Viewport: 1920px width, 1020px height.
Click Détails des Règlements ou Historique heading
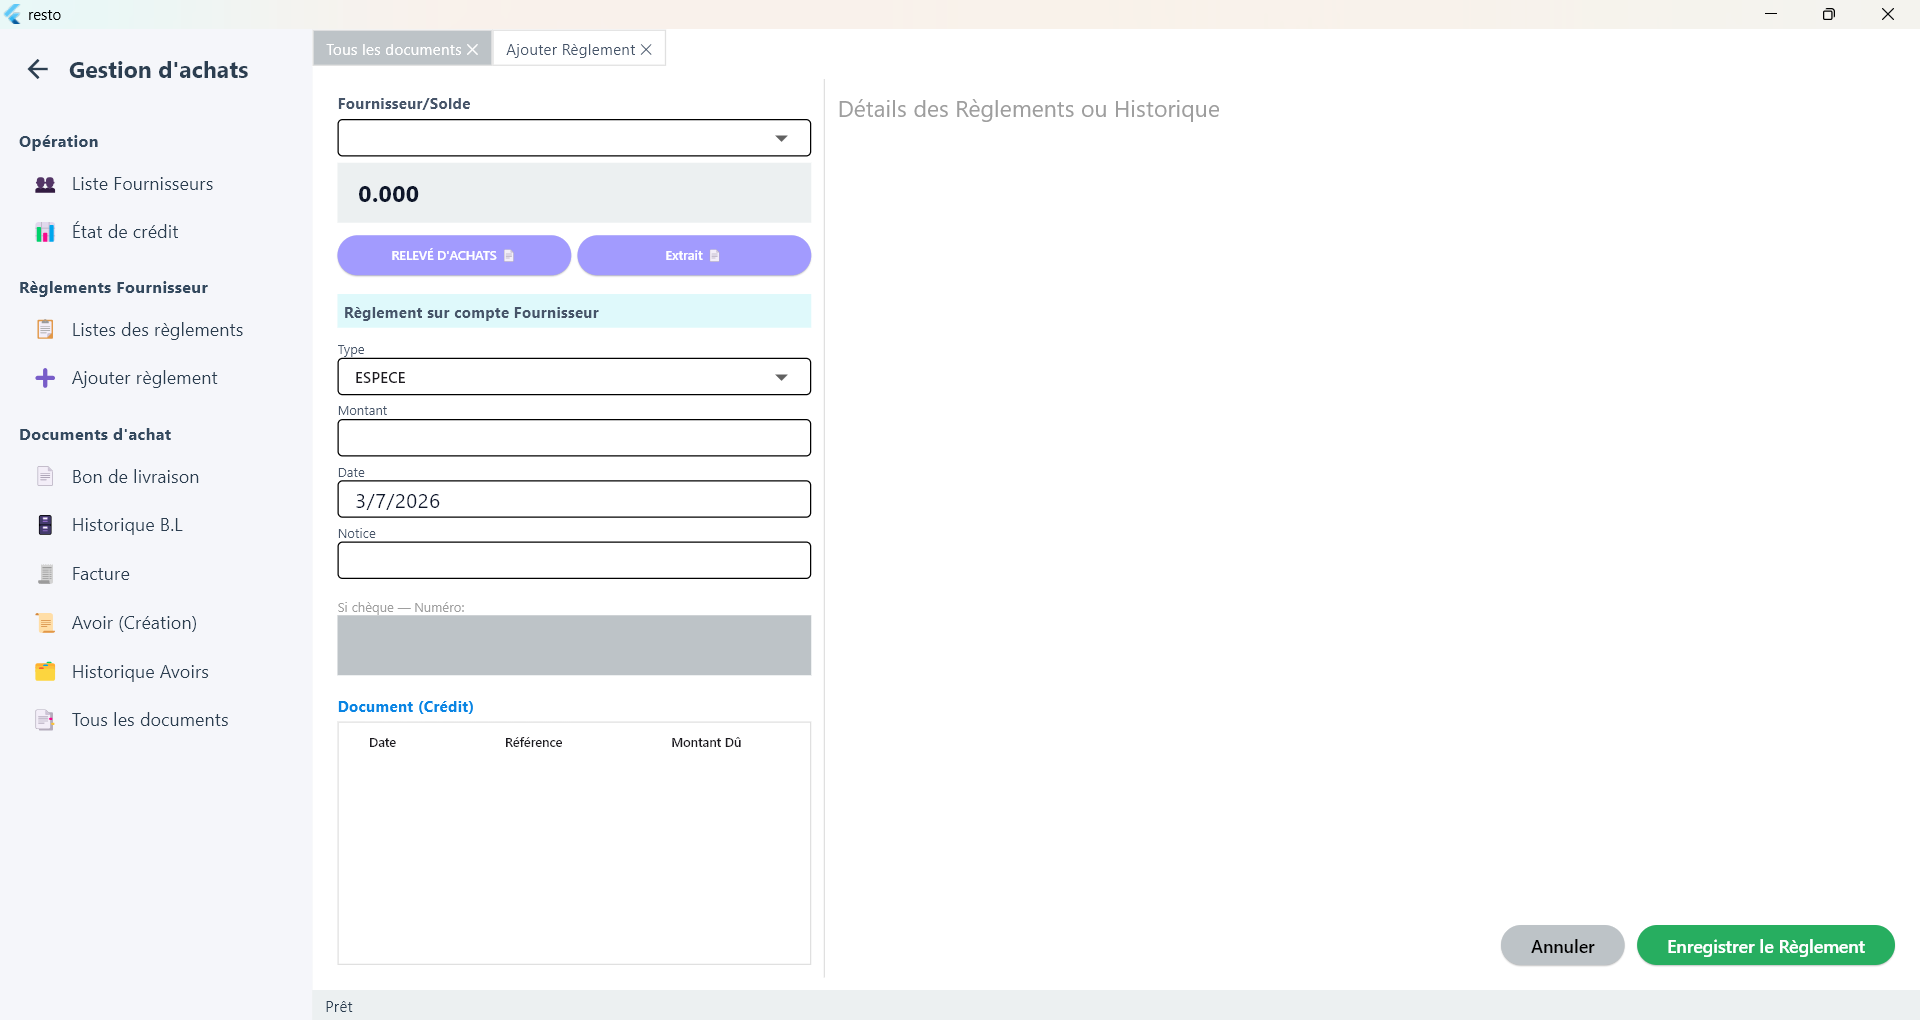click(x=1028, y=109)
